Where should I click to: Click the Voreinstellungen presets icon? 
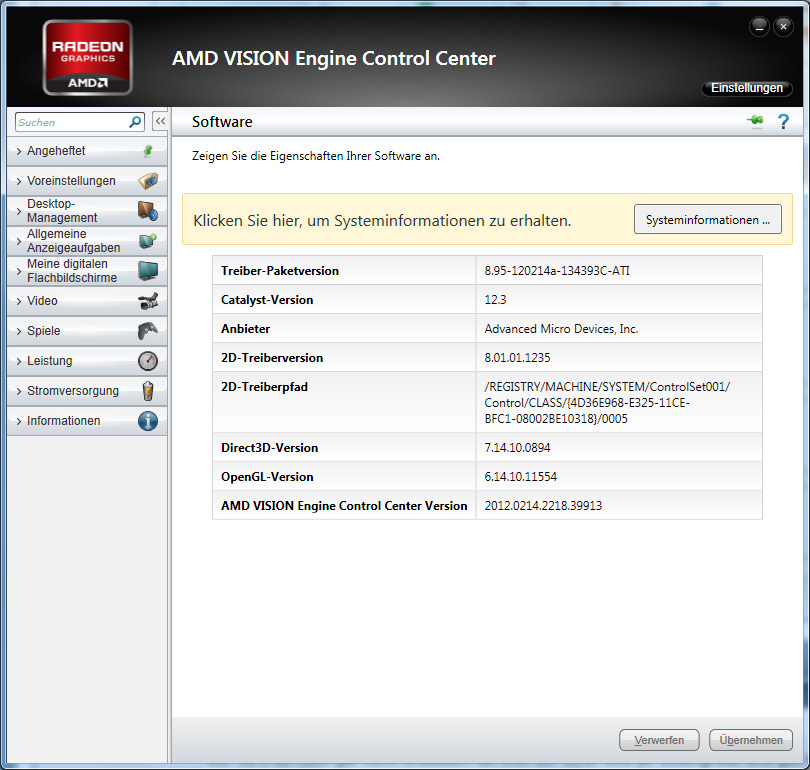coord(148,181)
